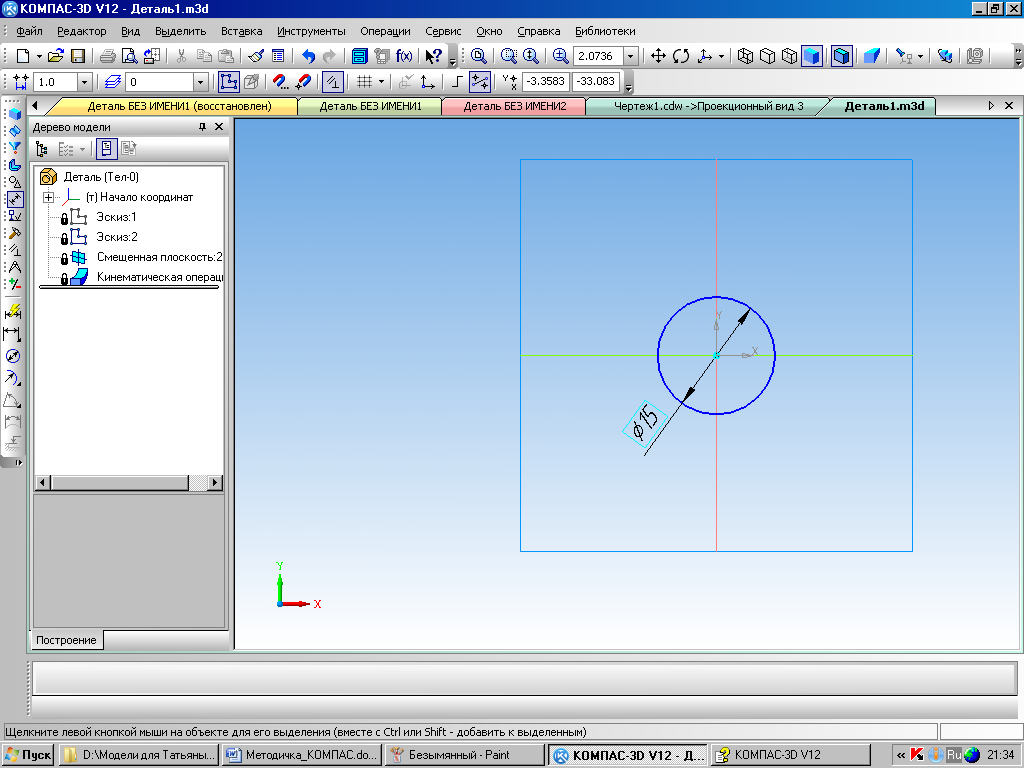Click the Пуск start button
Image resolution: width=1024 pixels, height=768 pixels.
point(28,755)
